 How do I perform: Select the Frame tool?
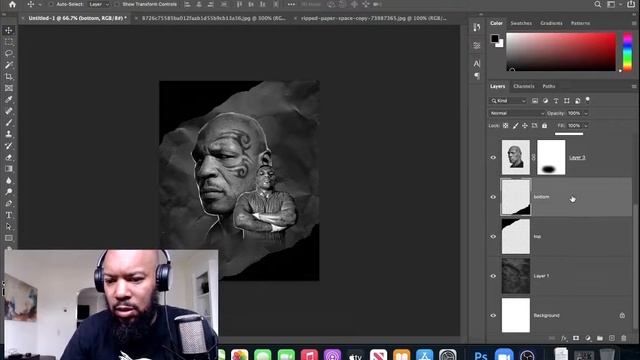pyautogui.click(x=9, y=88)
